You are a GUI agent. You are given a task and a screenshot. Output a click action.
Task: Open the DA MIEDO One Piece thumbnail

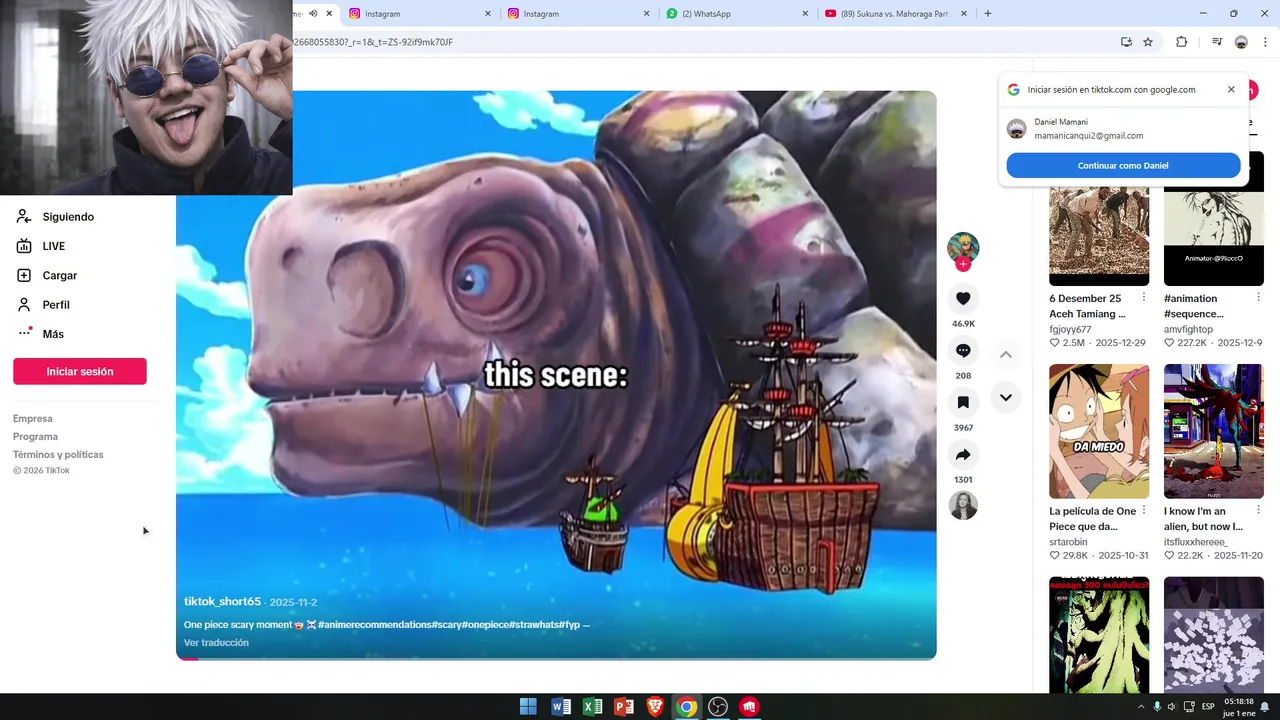tap(1099, 431)
